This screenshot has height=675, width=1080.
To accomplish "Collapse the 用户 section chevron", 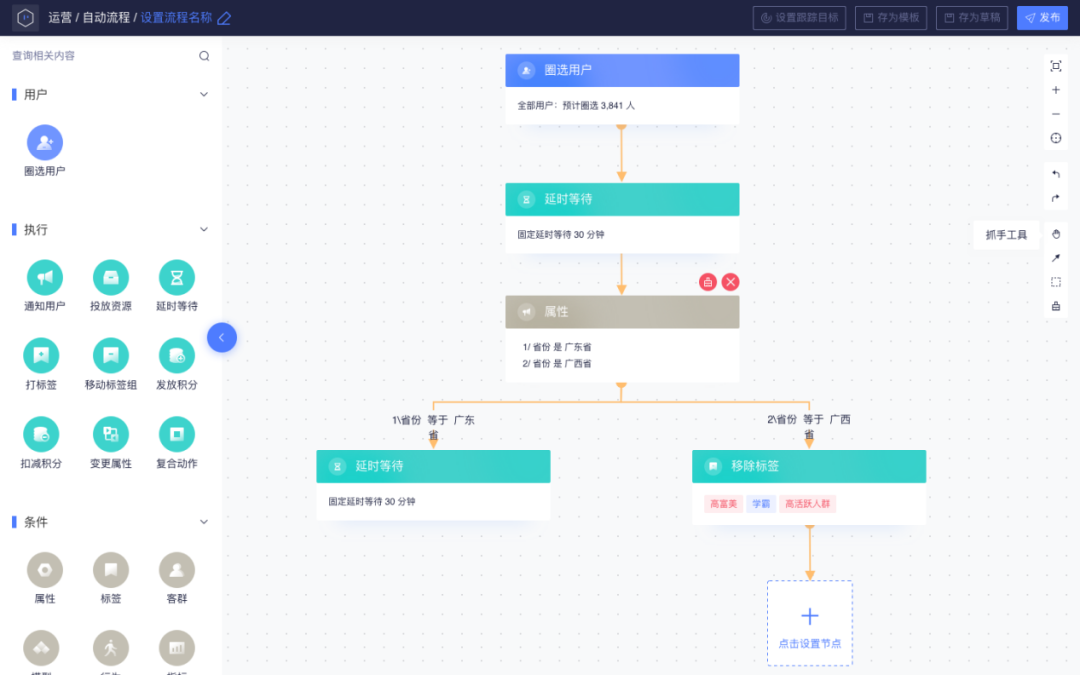I will click(204, 94).
